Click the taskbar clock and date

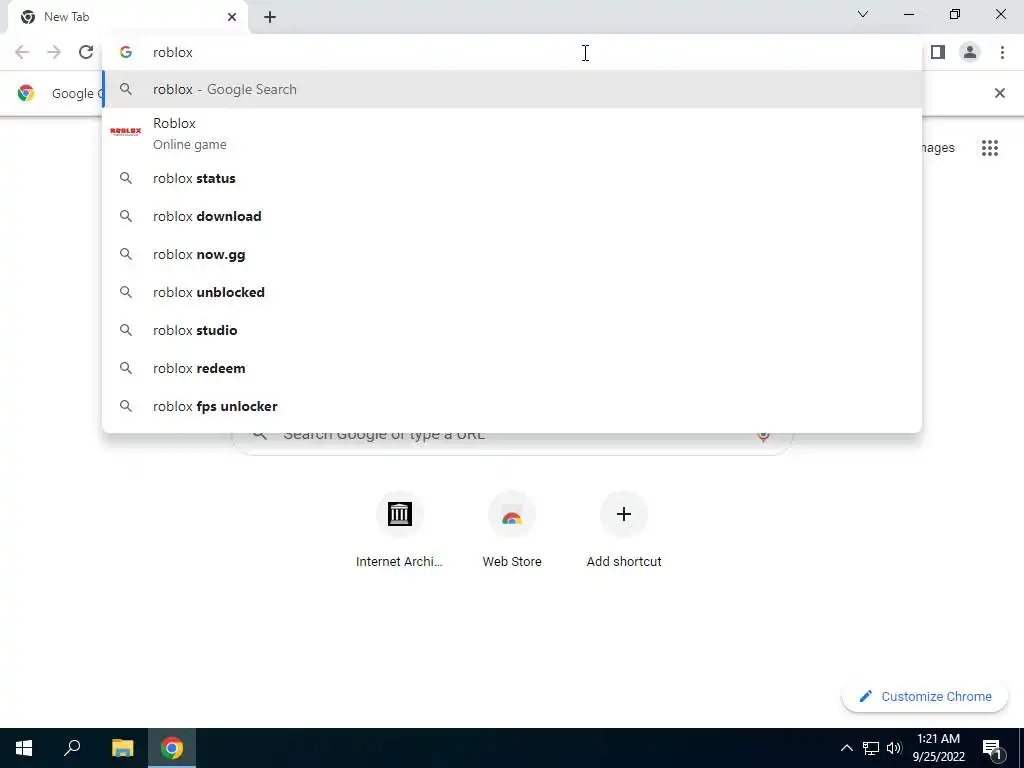pyautogui.click(x=938, y=748)
